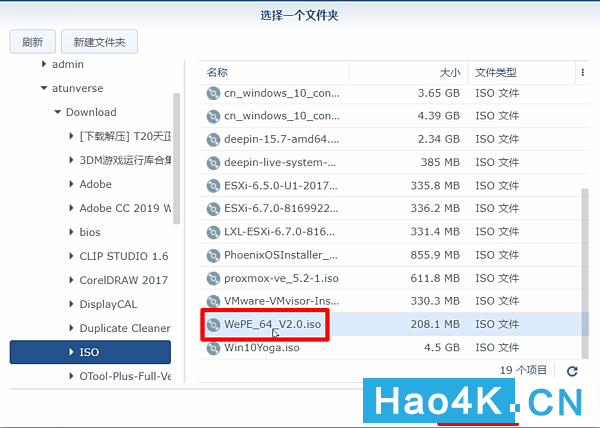
Task: Expand the bios folder arrow
Action: tap(71, 232)
